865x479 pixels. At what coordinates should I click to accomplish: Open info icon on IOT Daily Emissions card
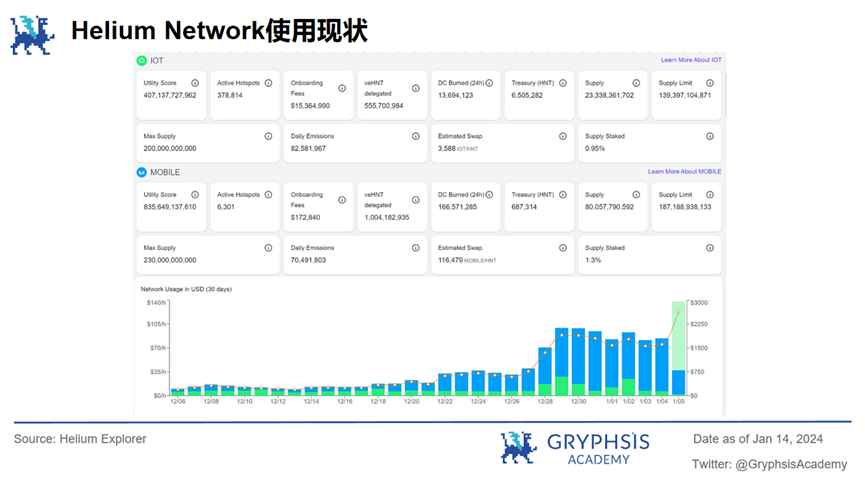pos(415,136)
